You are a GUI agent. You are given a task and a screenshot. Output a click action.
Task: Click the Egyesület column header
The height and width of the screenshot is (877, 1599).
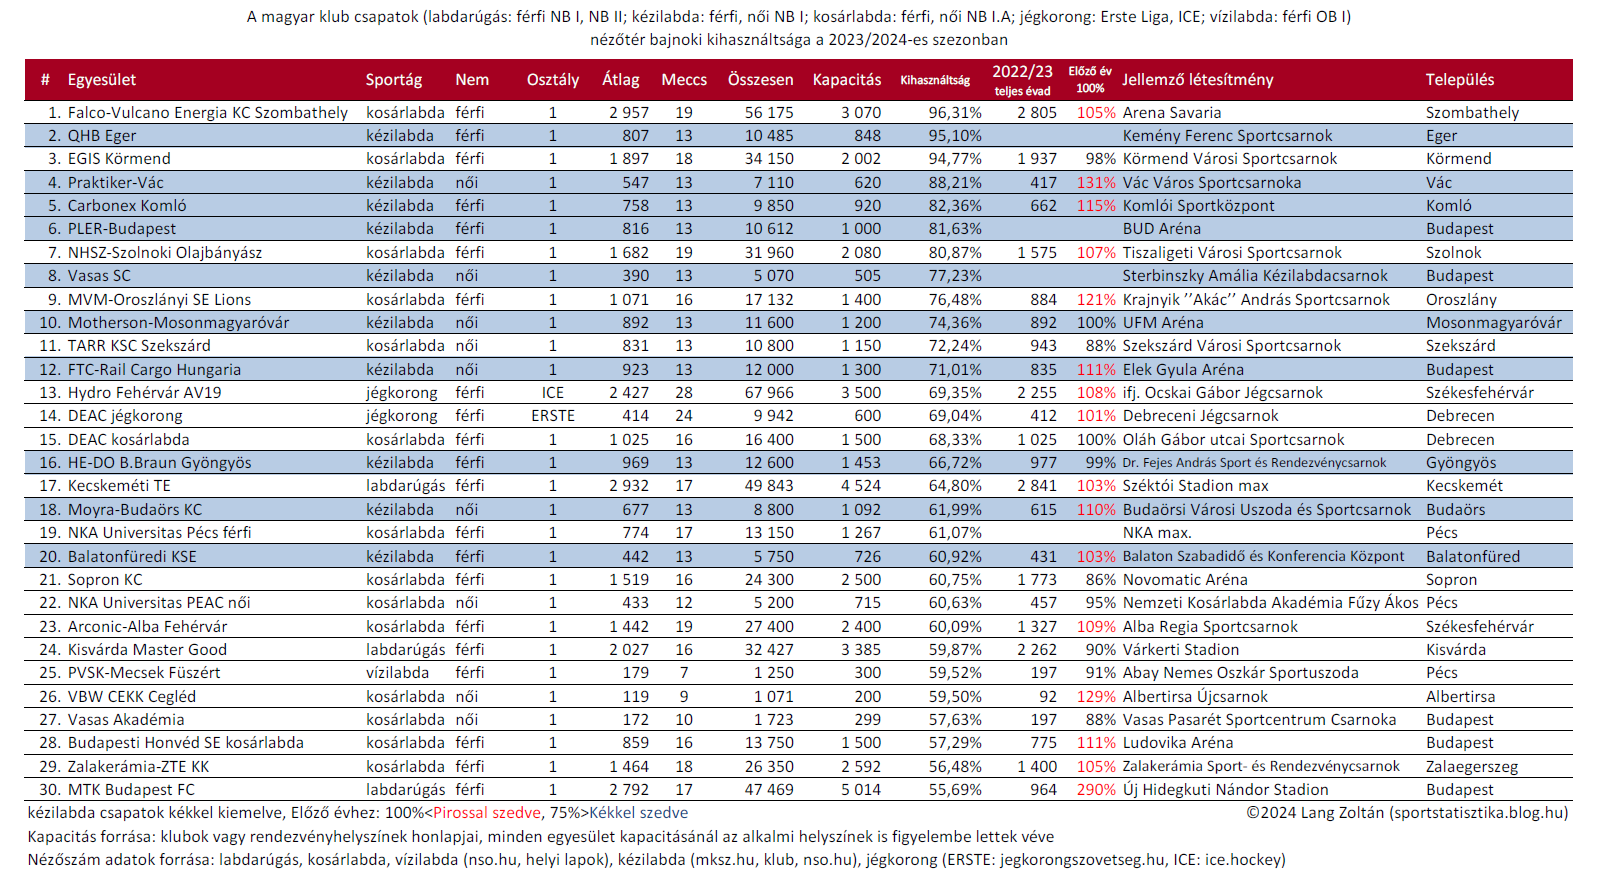[x=101, y=80]
